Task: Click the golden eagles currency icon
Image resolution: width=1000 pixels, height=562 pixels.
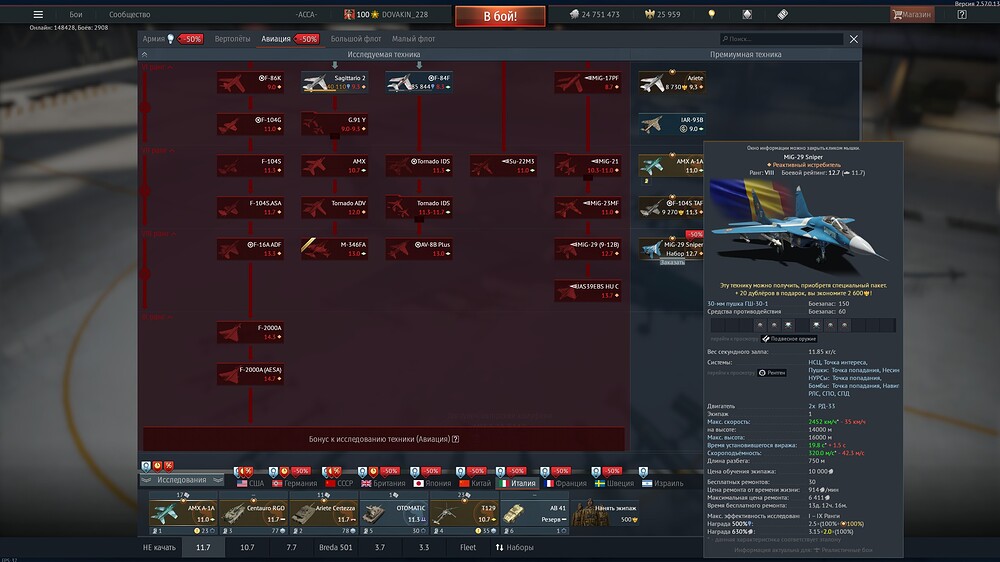Action: point(650,14)
